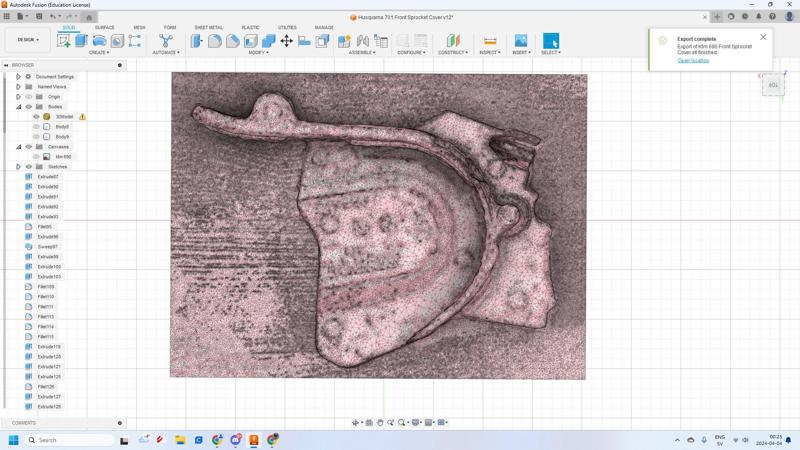
Task: Open the notifications bell in Fusion header
Action: (x=759, y=17)
